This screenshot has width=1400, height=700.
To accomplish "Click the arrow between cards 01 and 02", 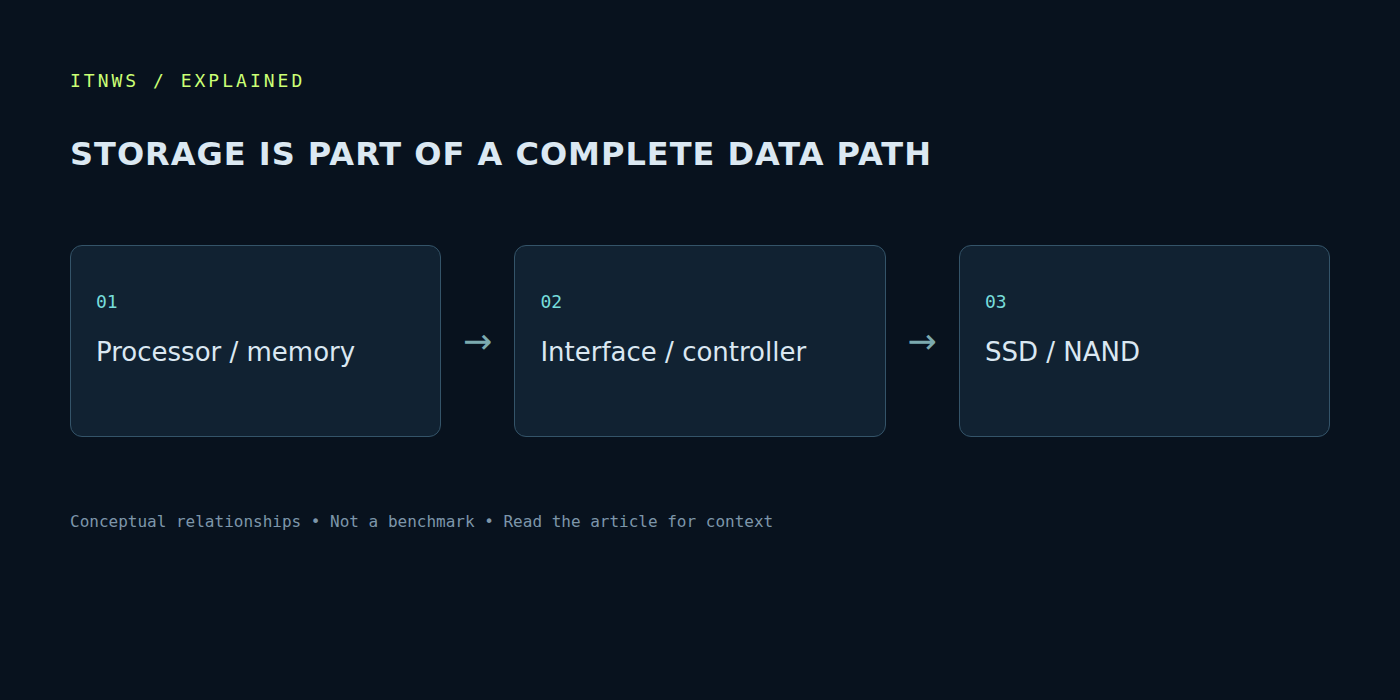I will (478, 342).
